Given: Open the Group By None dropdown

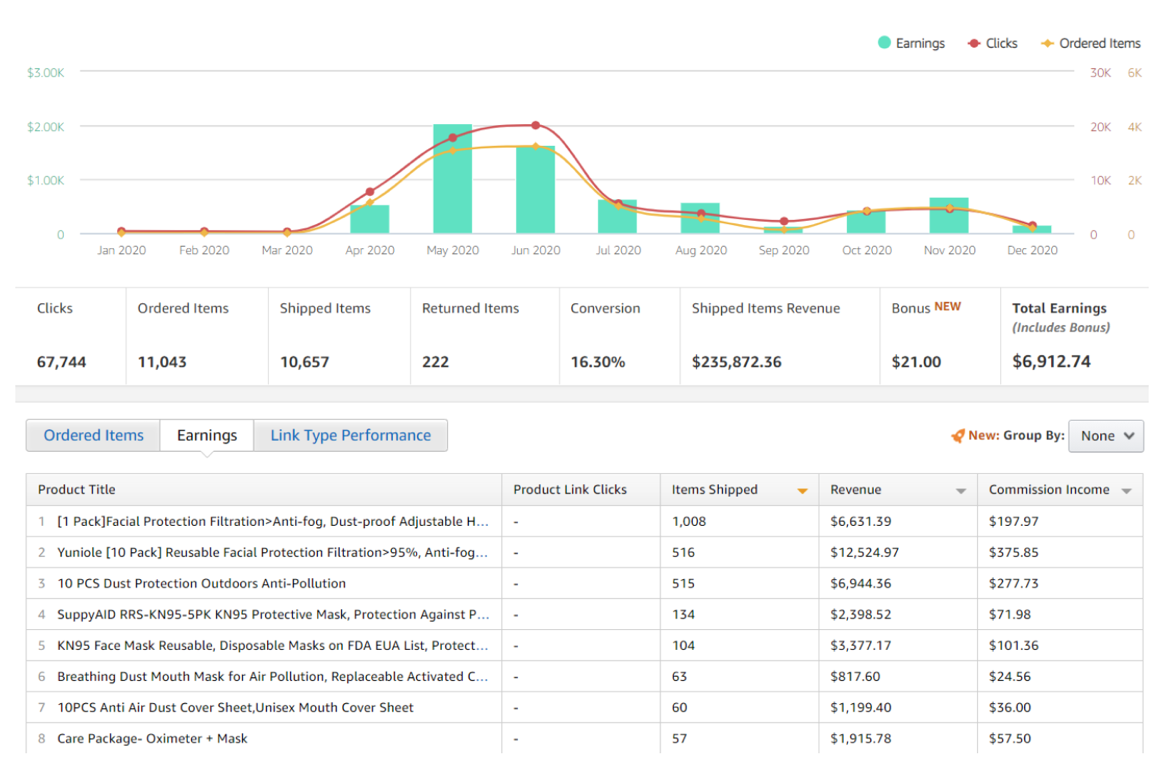Looking at the screenshot, I should [x=1106, y=436].
